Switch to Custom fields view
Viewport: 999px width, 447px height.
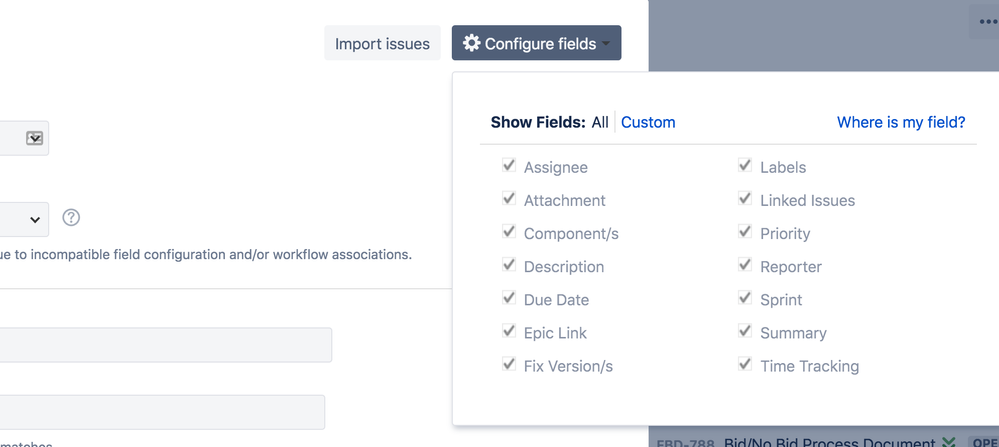(x=648, y=122)
